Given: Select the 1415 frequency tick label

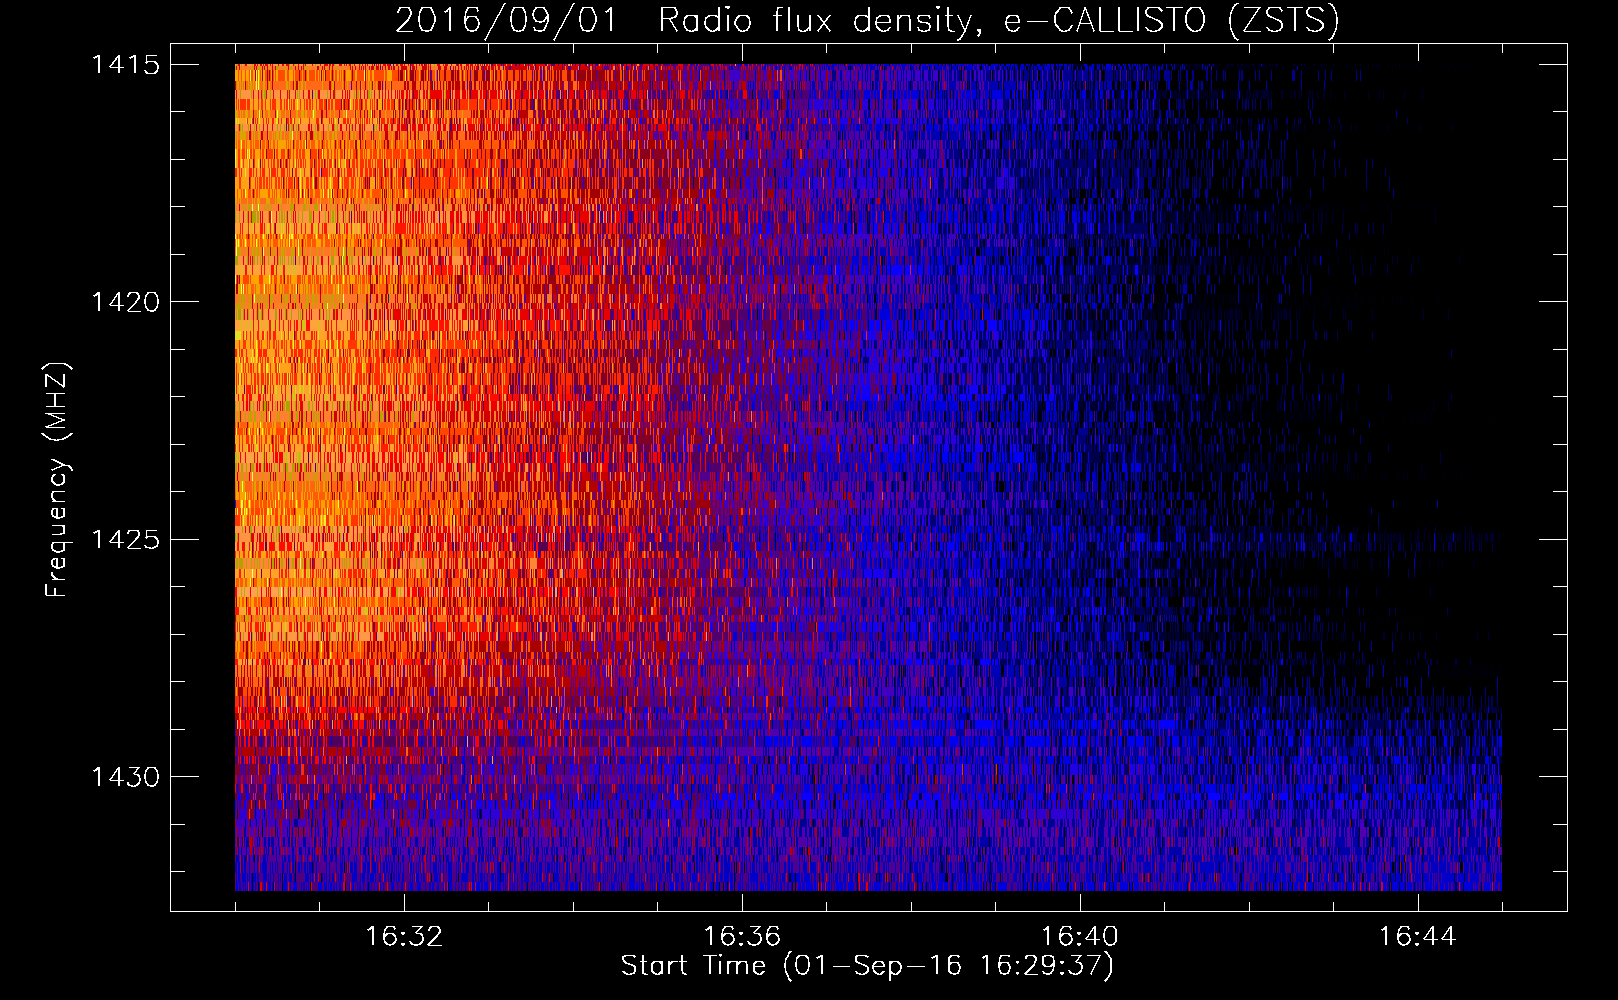Looking at the screenshot, I should pyautogui.click(x=125, y=65).
